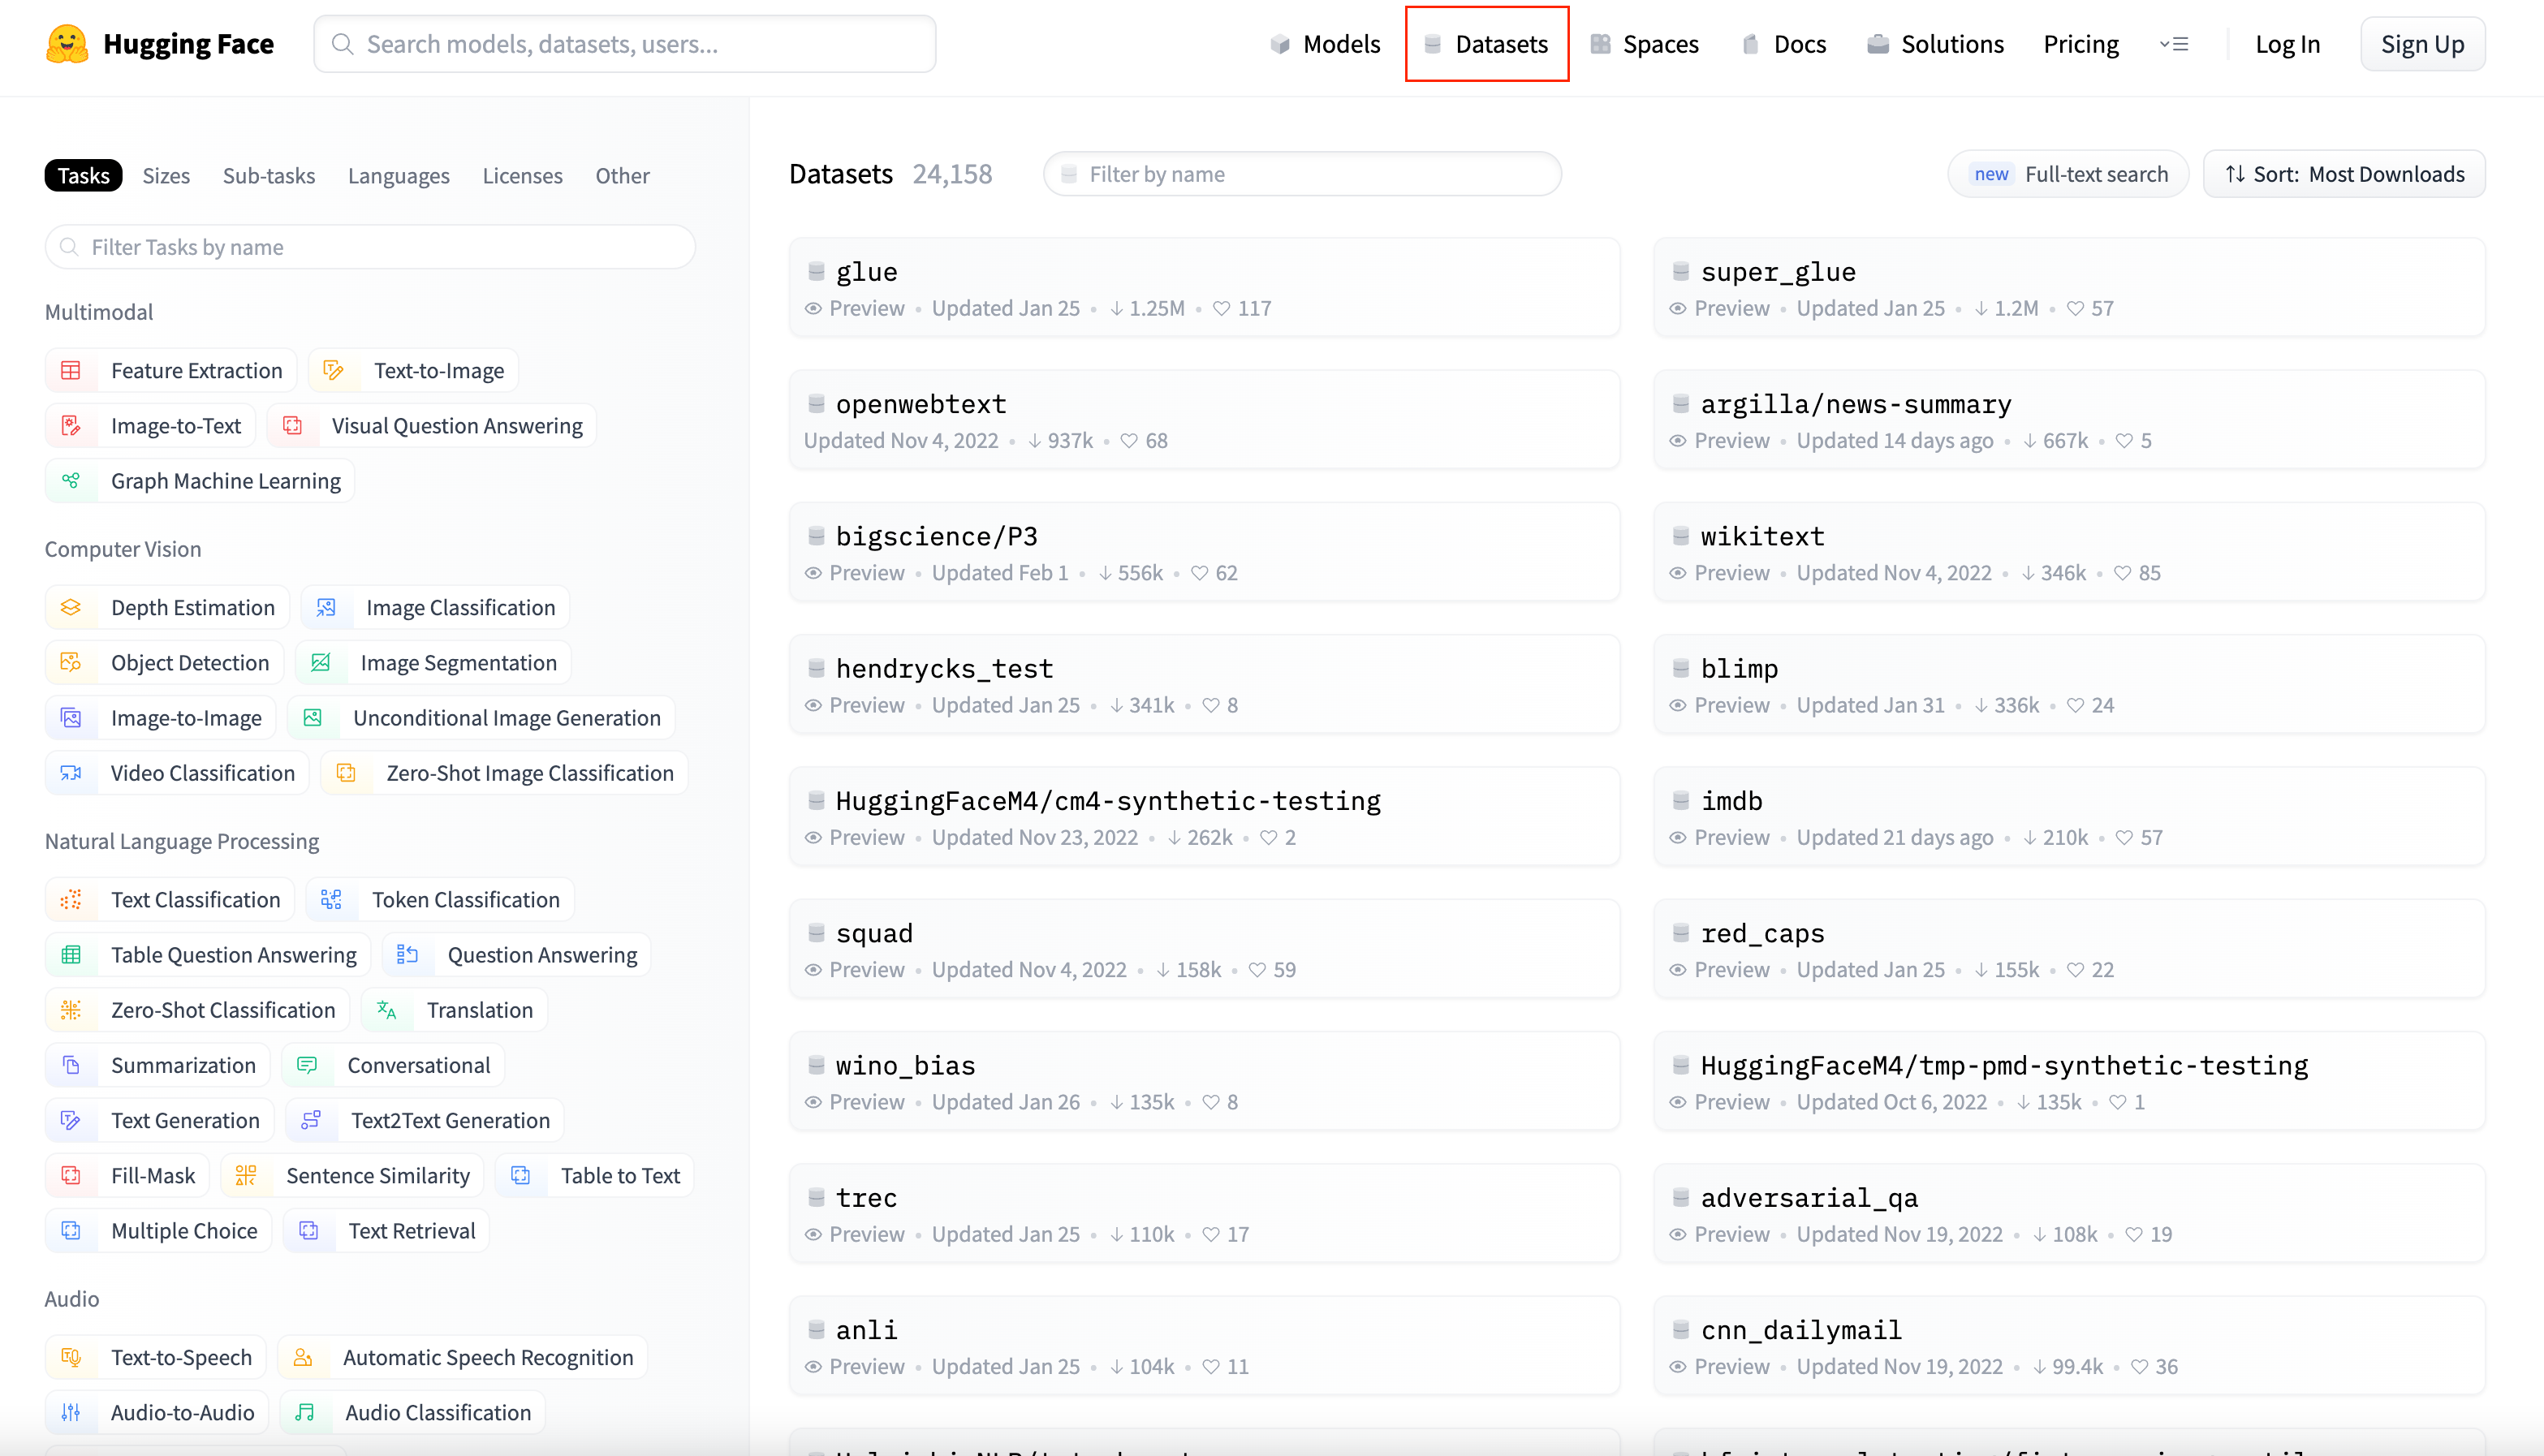Pick the Graph Machine Learning icon
Screen dimensions: 2544x1456
(71, 481)
